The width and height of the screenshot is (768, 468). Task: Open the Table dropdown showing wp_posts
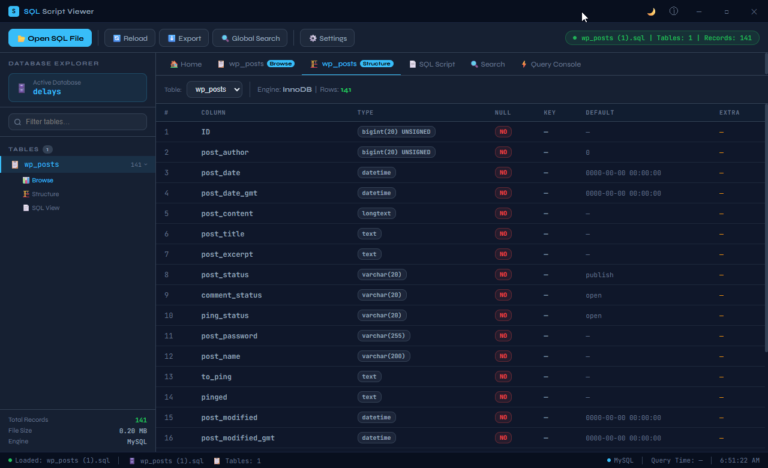(x=215, y=90)
